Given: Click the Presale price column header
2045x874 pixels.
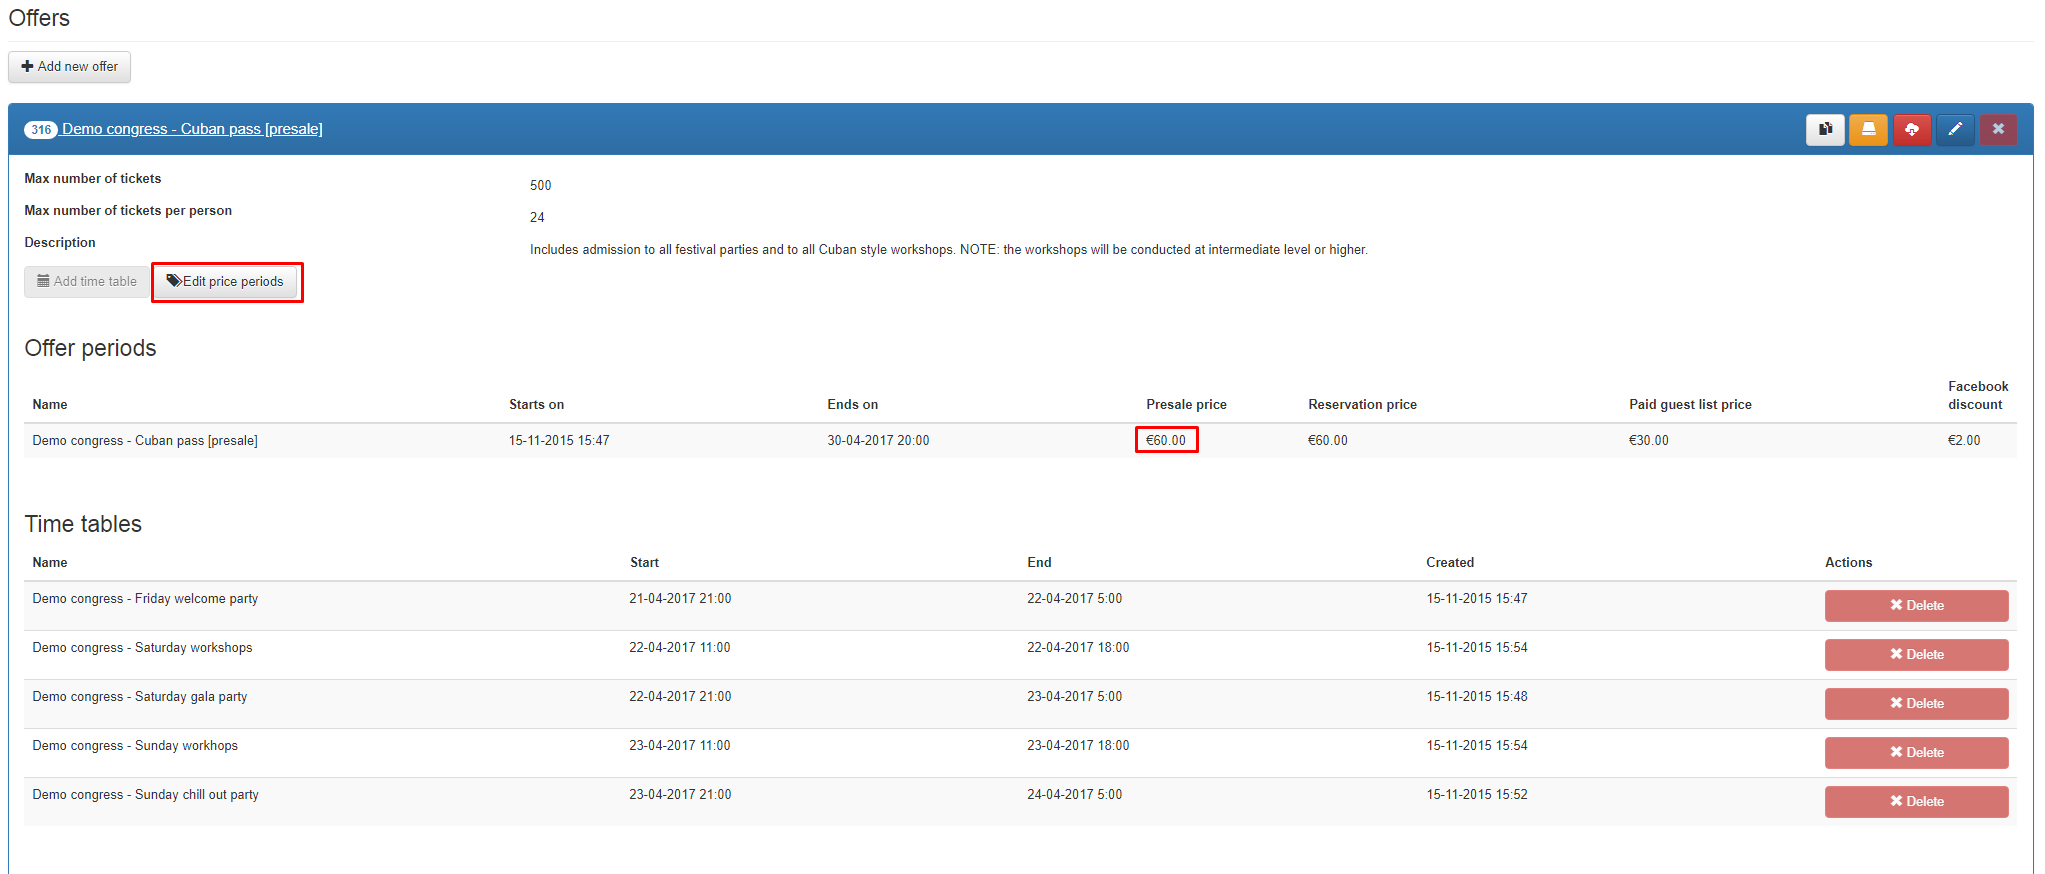Looking at the screenshot, I should point(1186,404).
